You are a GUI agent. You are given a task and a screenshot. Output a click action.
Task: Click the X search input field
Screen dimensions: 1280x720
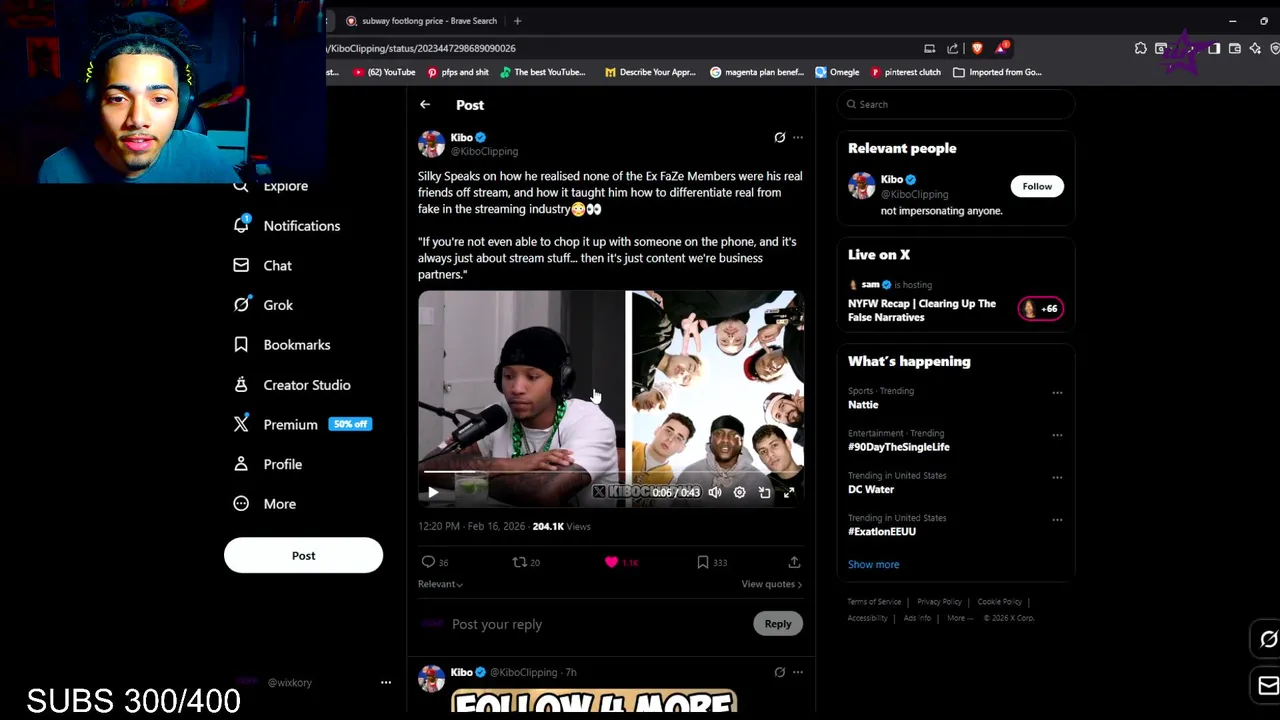955,104
